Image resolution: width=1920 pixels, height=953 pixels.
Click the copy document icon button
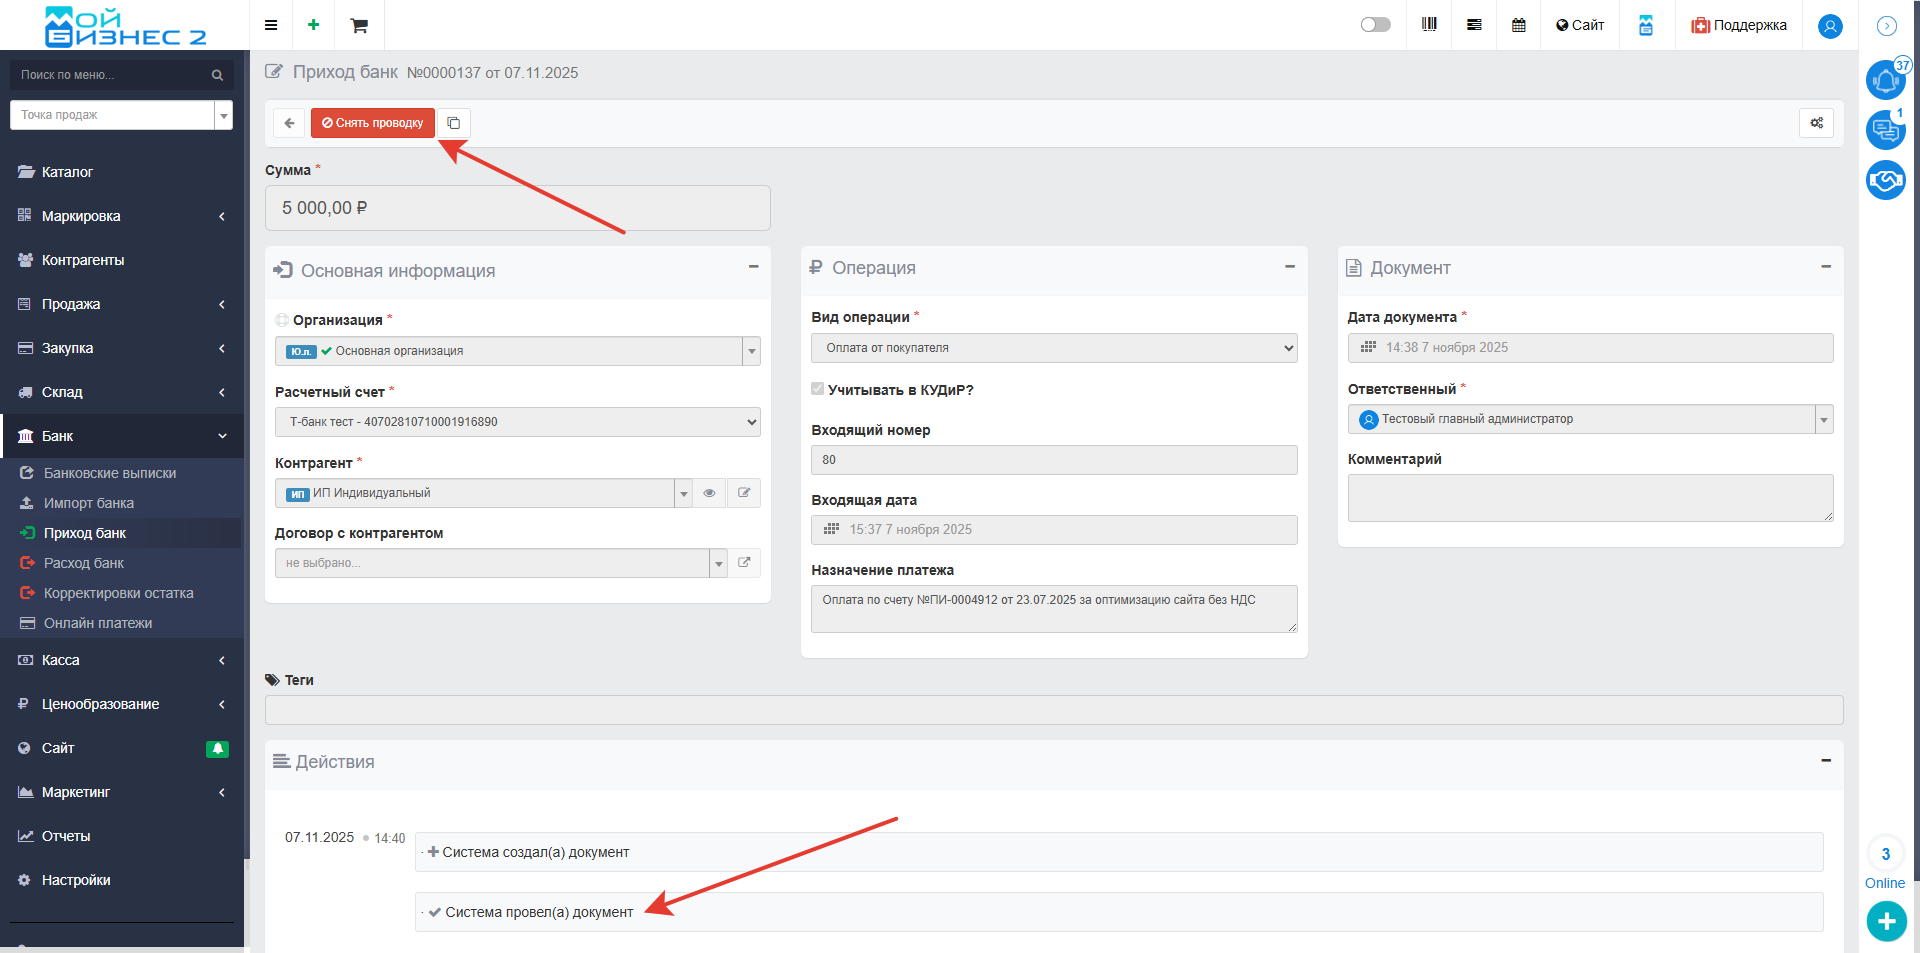(x=454, y=123)
